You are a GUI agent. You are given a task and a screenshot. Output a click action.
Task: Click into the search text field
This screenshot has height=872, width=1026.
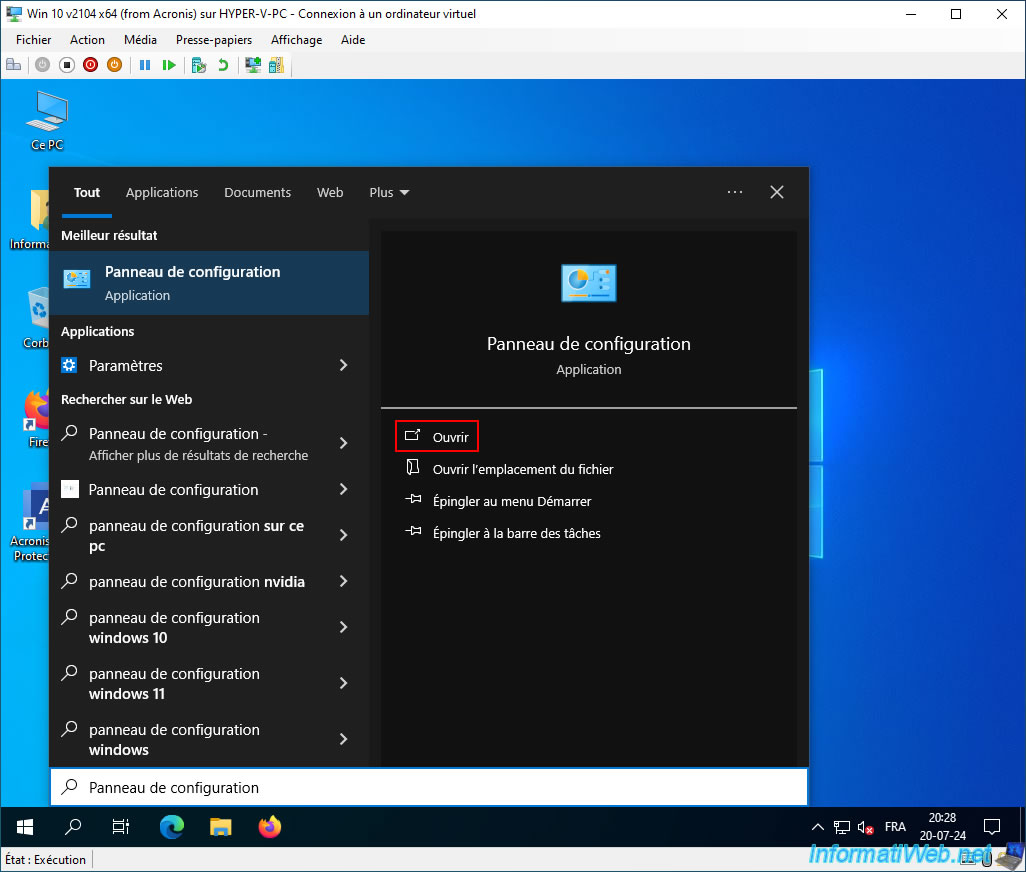tap(429, 787)
